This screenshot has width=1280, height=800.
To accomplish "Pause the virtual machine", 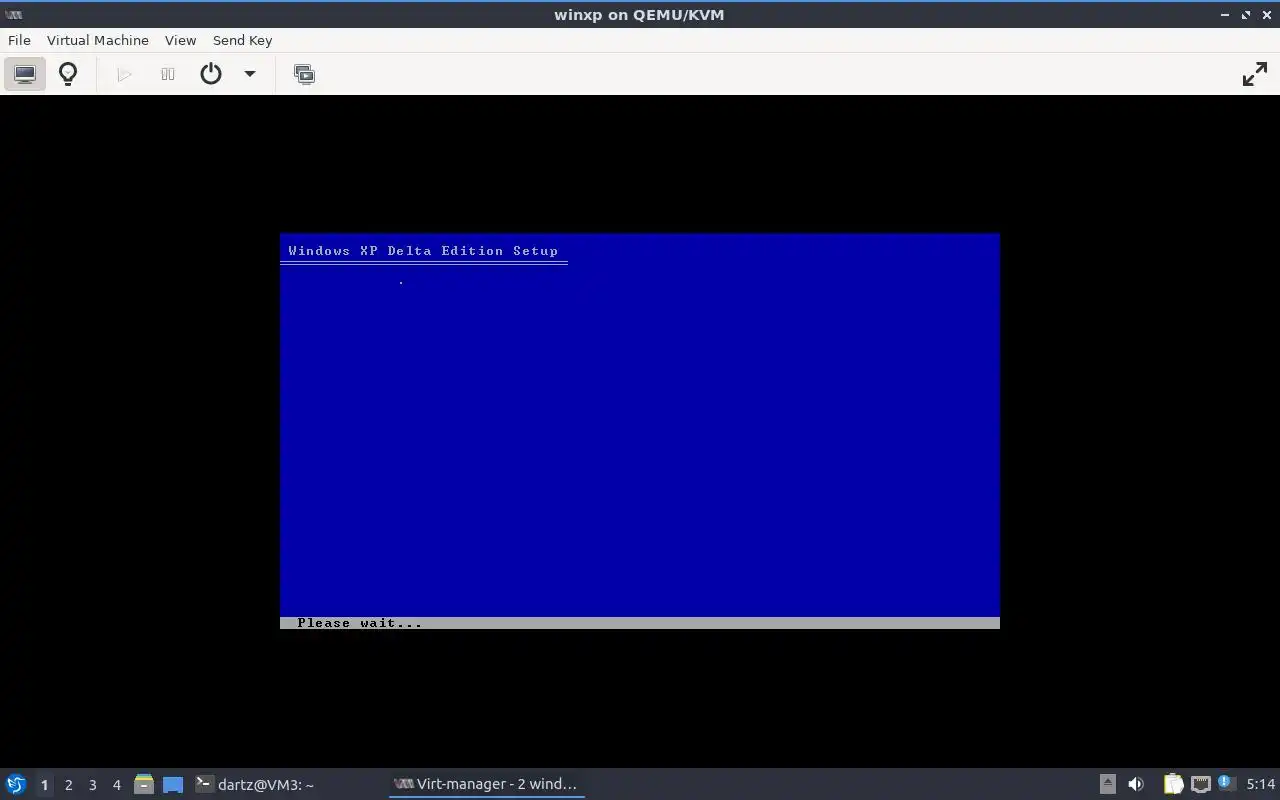I will coord(168,74).
